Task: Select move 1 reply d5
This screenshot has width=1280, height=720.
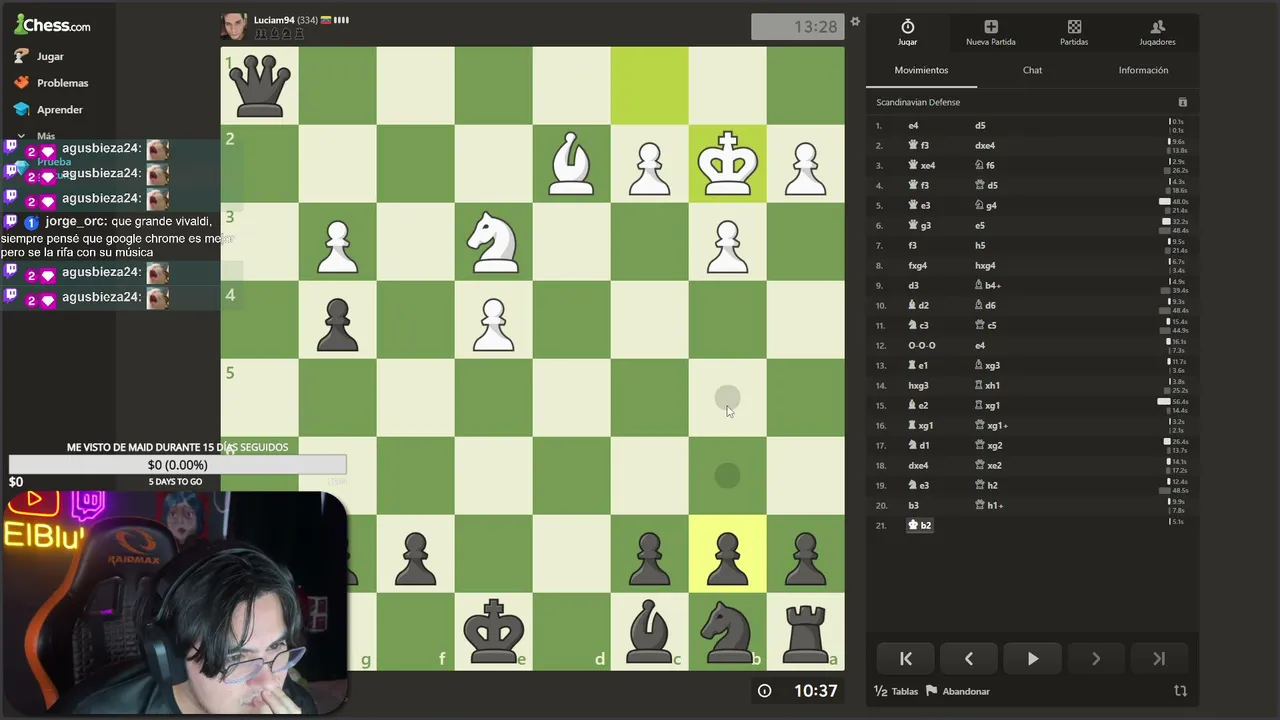Action: click(x=980, y=125)
